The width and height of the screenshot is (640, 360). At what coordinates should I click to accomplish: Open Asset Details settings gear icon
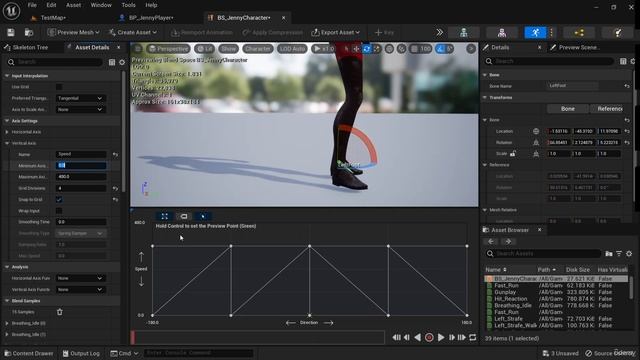pyautogui.click(x=122, y=62)
